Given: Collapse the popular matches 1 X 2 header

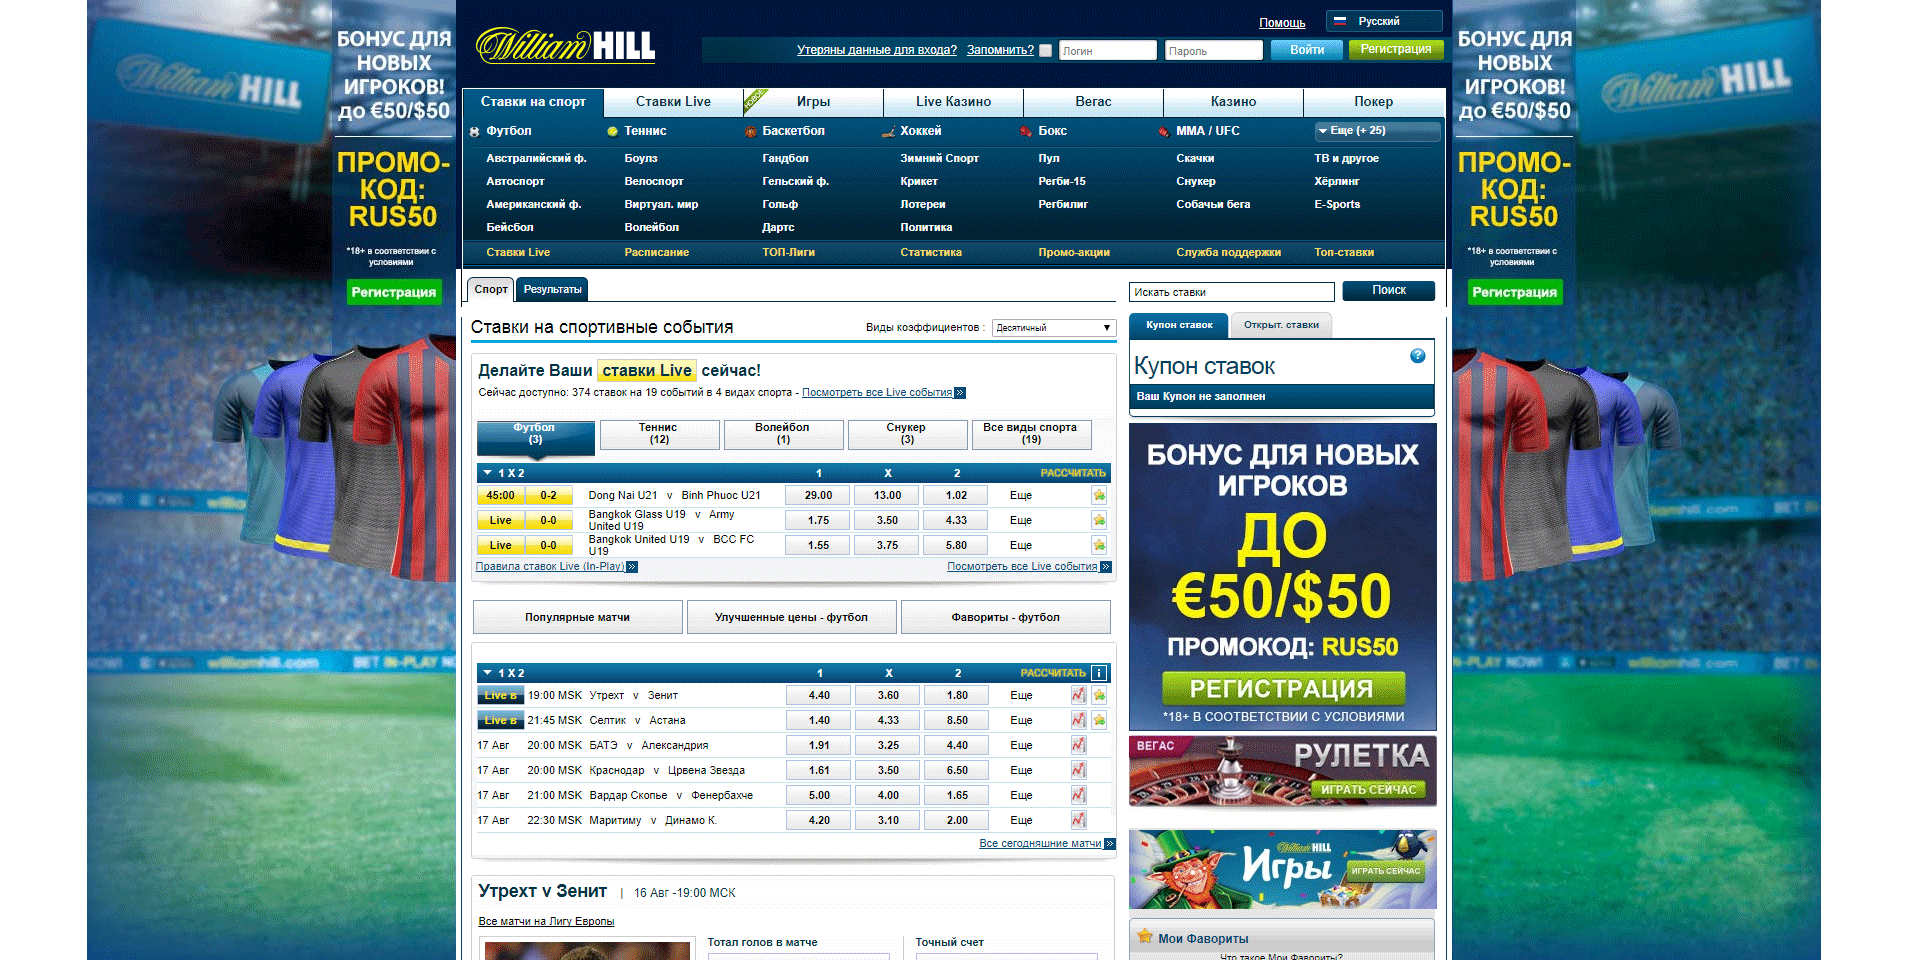Looking at the screenshot, I should (488, 673).
